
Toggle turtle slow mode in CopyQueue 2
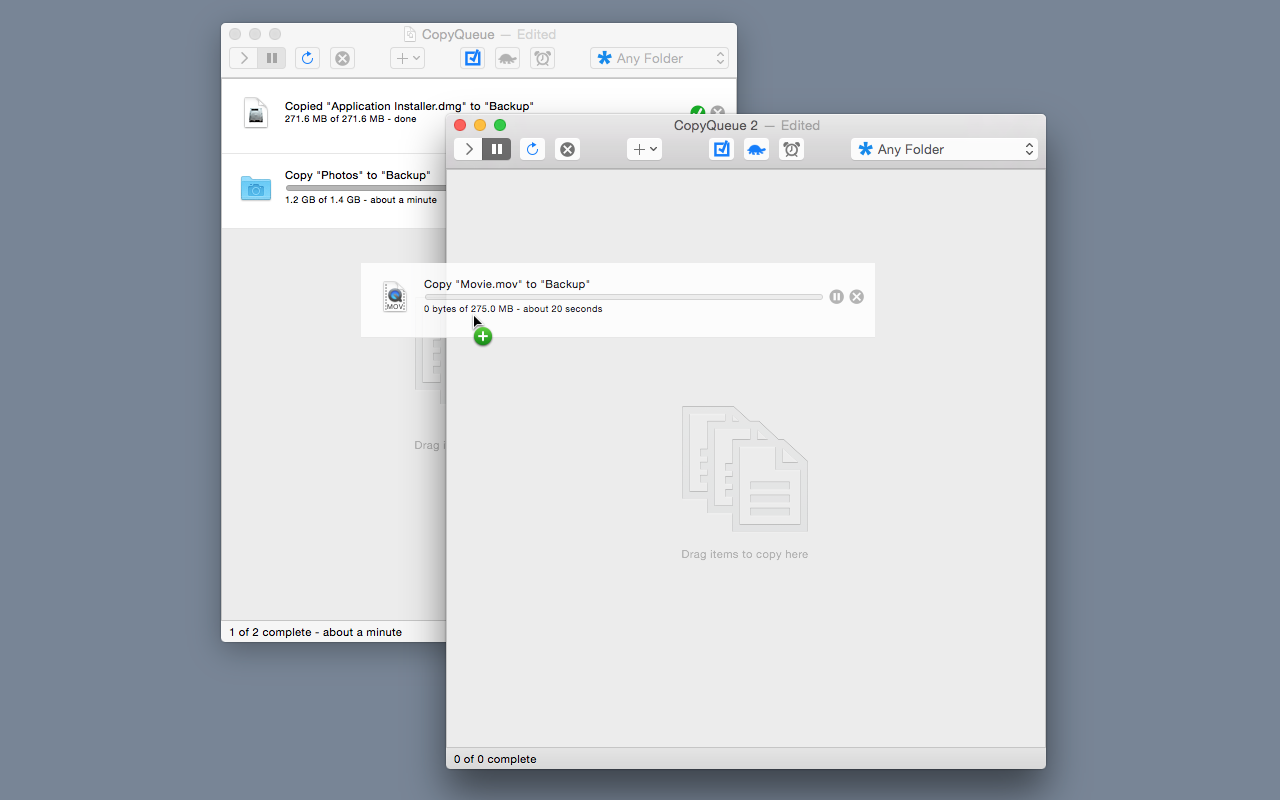(x=756, y=149)
